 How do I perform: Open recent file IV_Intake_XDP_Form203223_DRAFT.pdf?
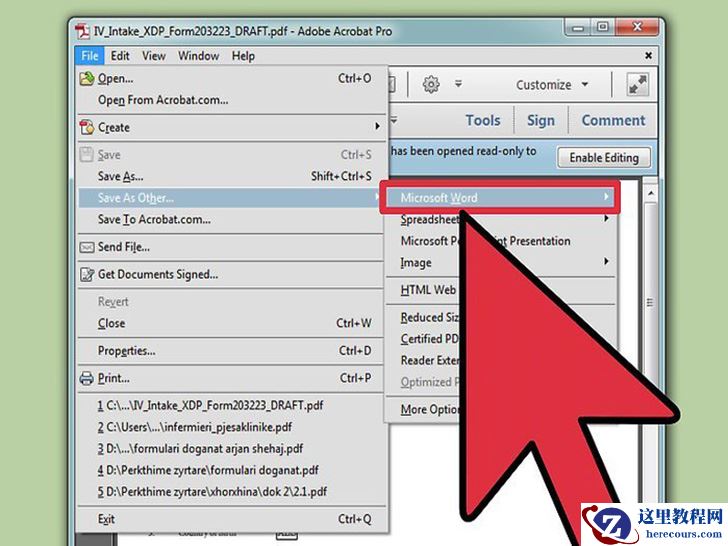pyautogui.click(x=232, y=405)
